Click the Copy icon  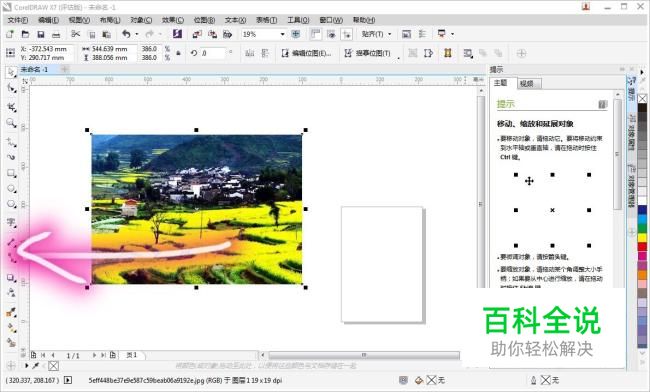click(x=92, y=34)
